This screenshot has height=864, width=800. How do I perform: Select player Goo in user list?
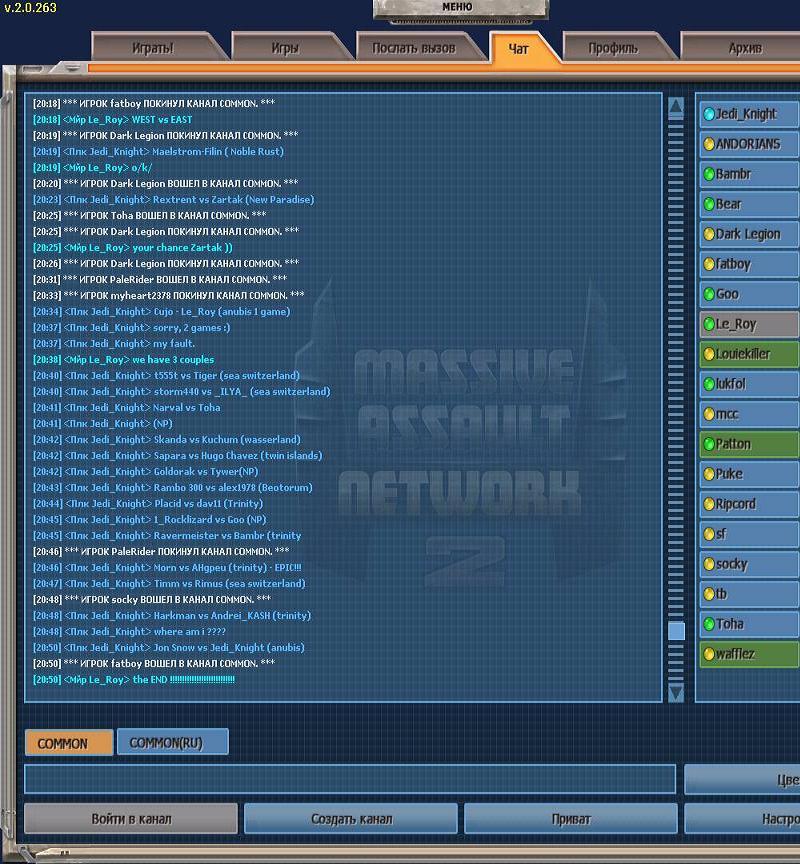tap(749, 294)
